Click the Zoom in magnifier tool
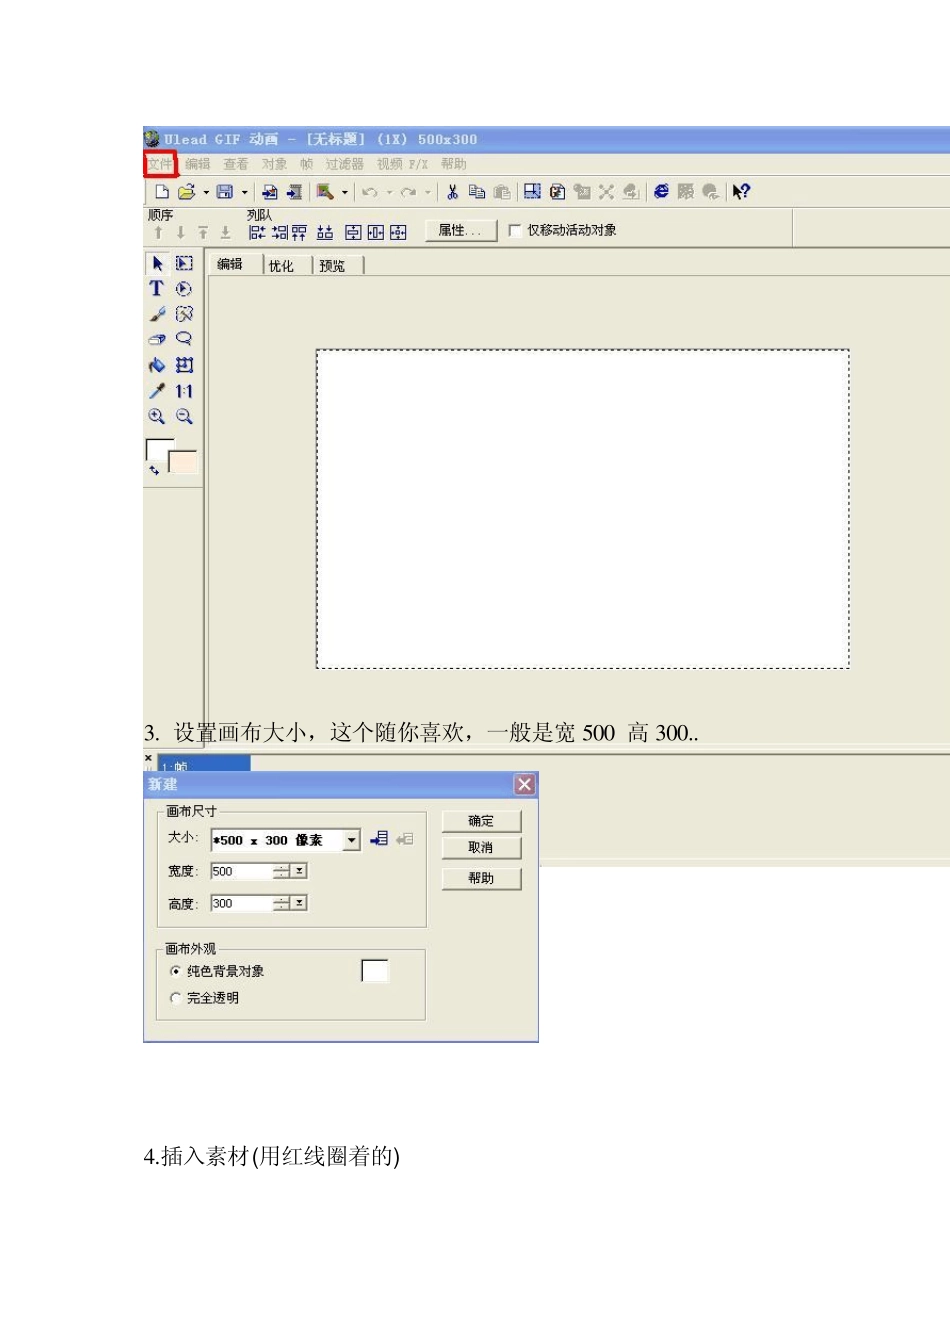950x1344 pixels. (157, 416)
